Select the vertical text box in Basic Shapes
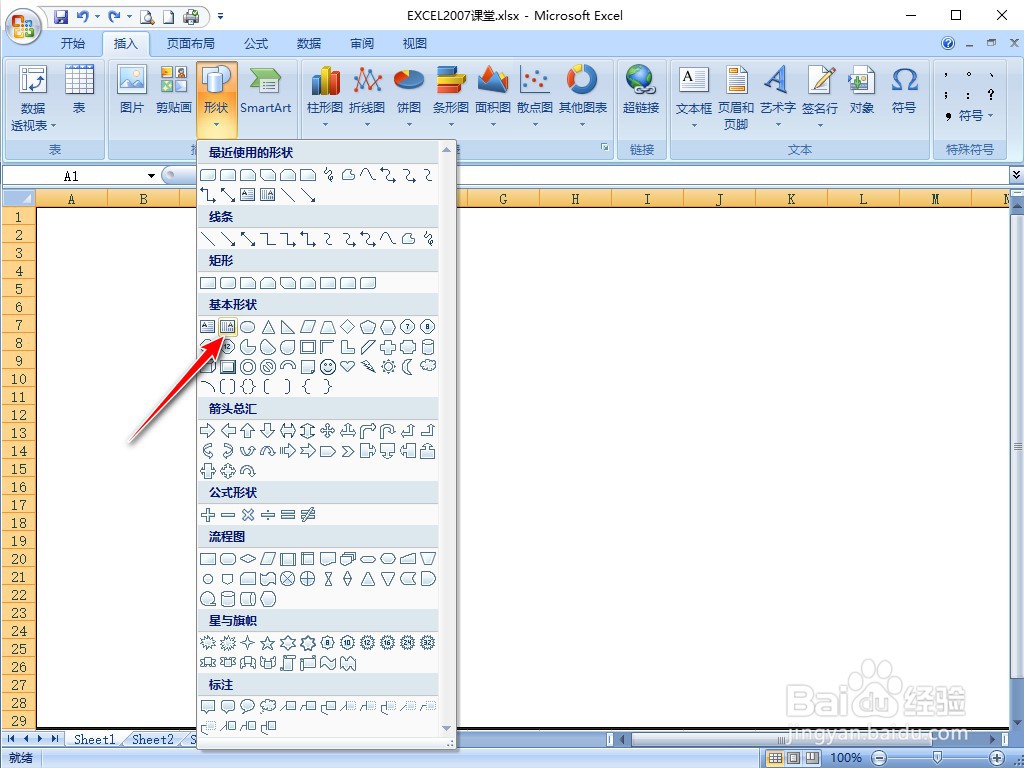 pos(227,327)
